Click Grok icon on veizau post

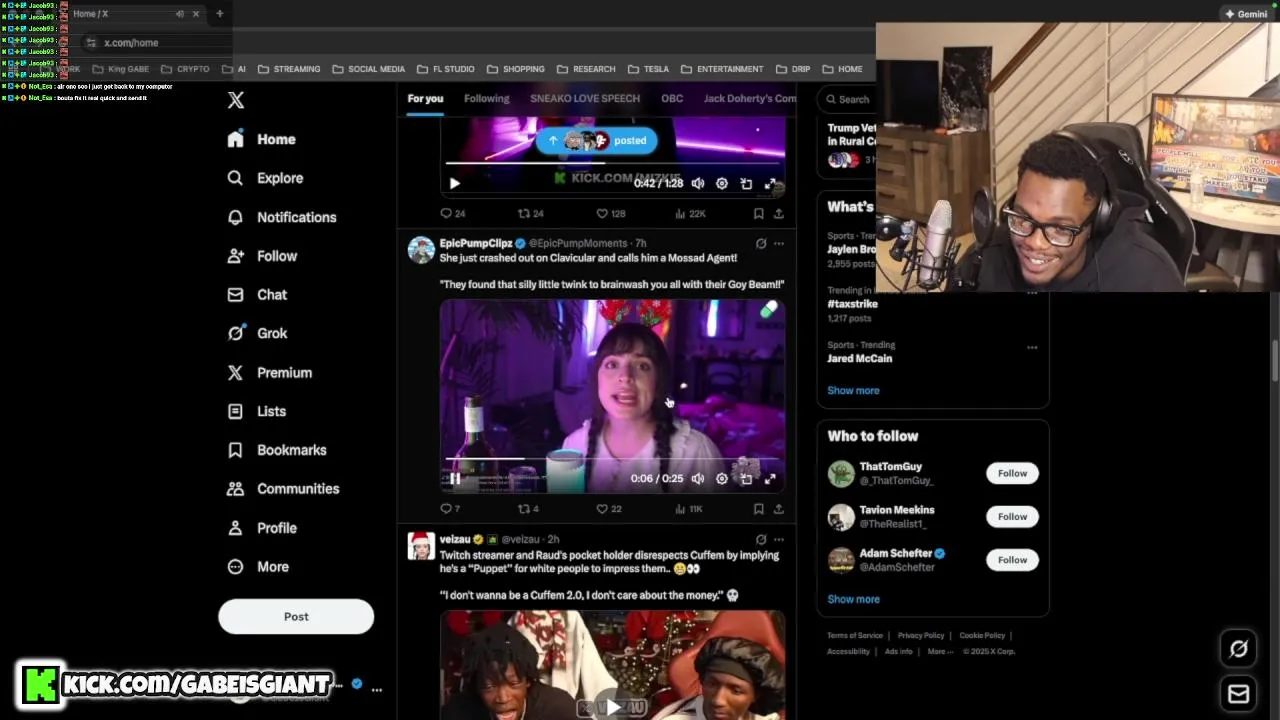click(x=761, y=539)
